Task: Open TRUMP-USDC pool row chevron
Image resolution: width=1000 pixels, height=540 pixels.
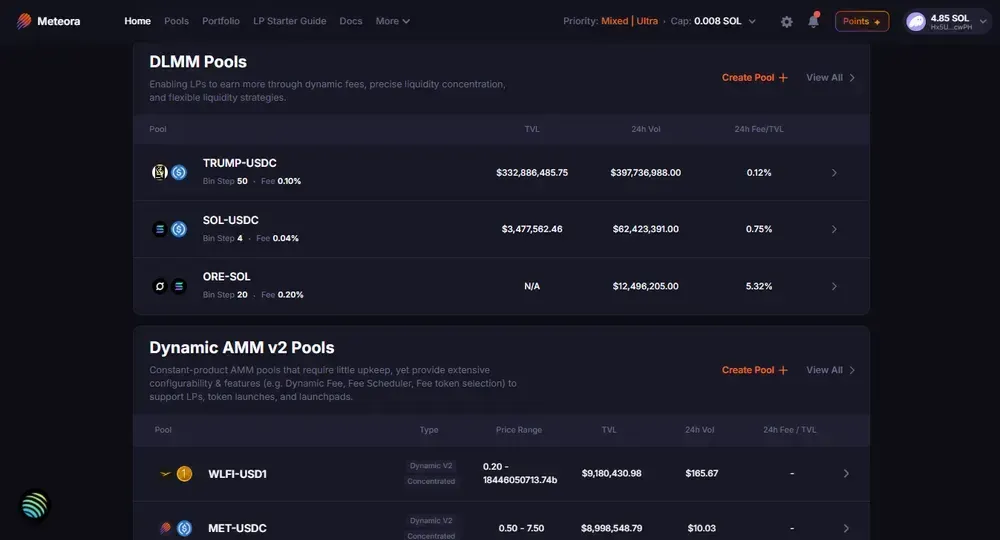Action: (834, 173)
